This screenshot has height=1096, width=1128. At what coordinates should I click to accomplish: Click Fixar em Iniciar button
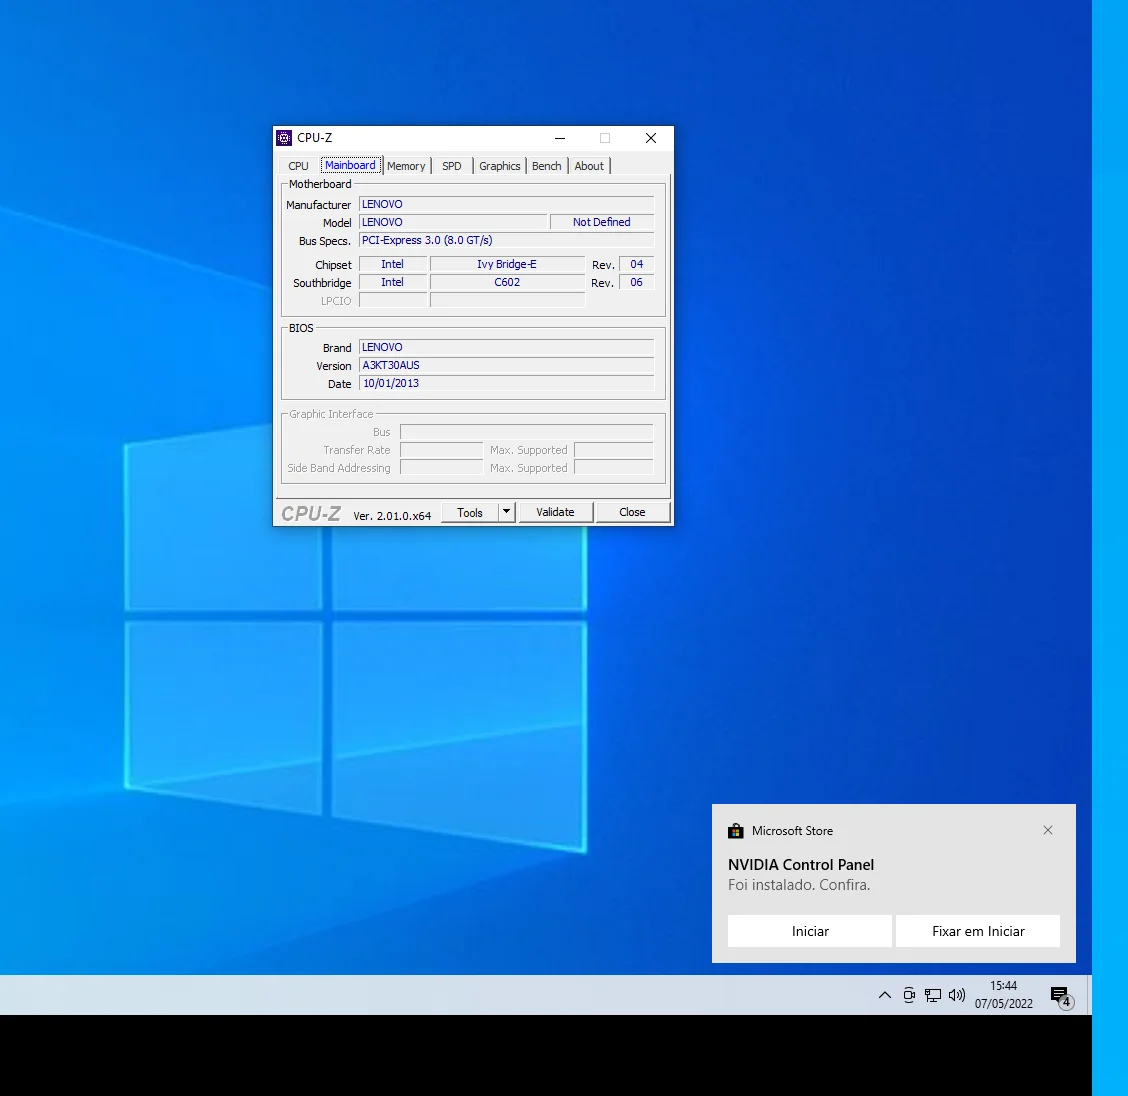(977, 931)
